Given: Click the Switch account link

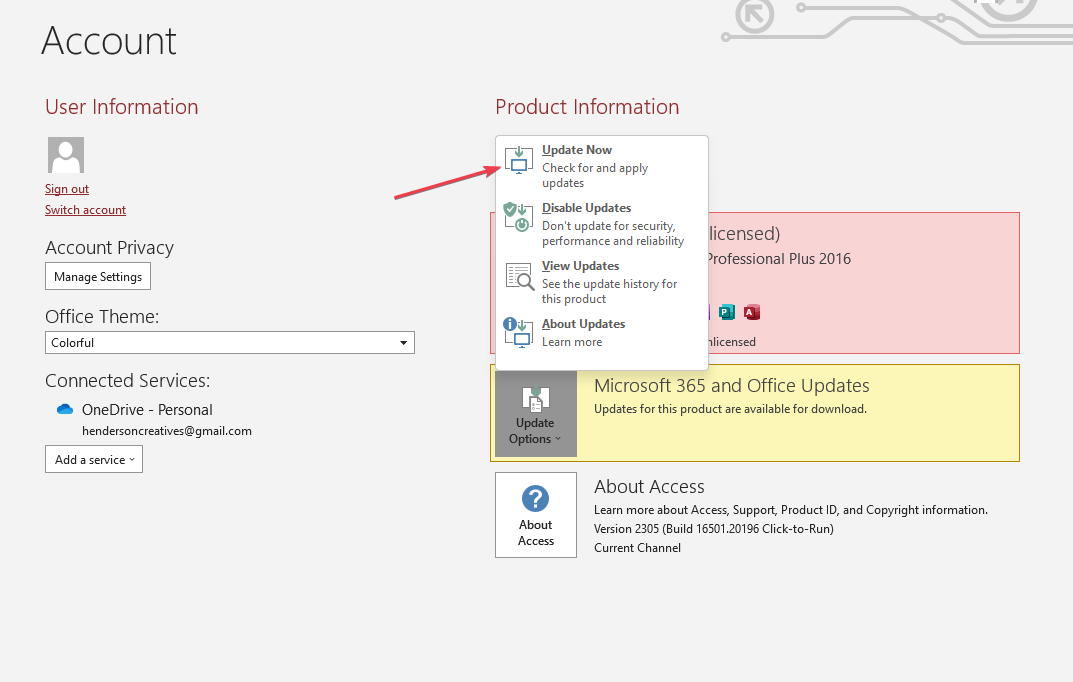Looking at the screenshot, I should tap(86, 210).
